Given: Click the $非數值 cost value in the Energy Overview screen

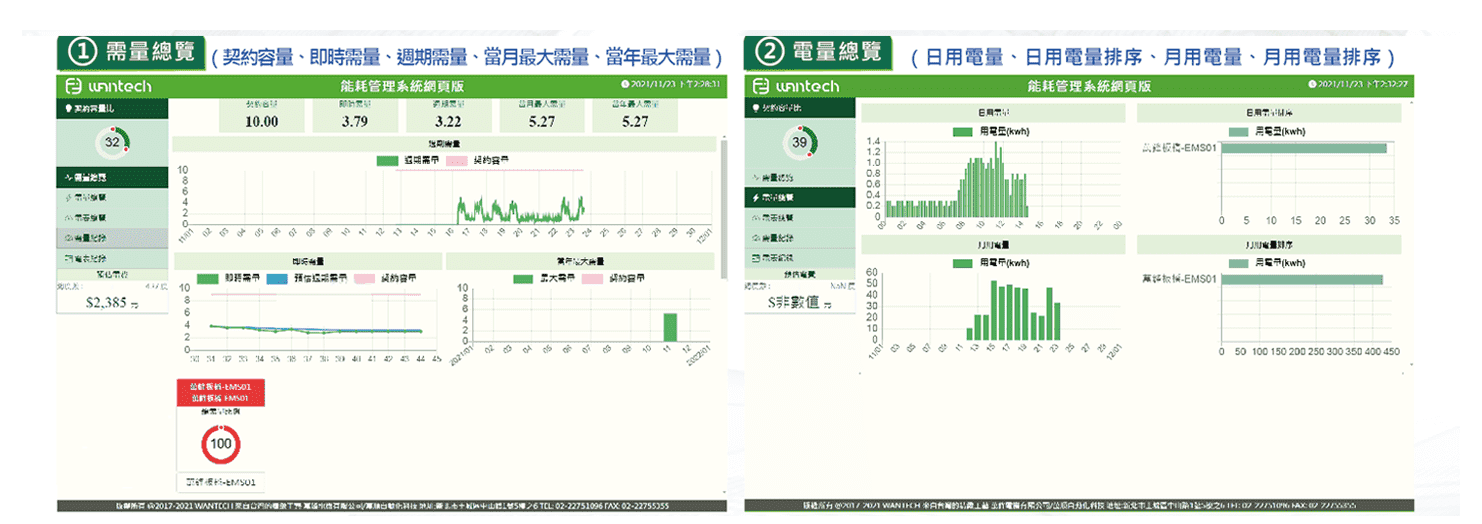Looking at the screenshot, I should pyautogui.click(x=799, y=301).
